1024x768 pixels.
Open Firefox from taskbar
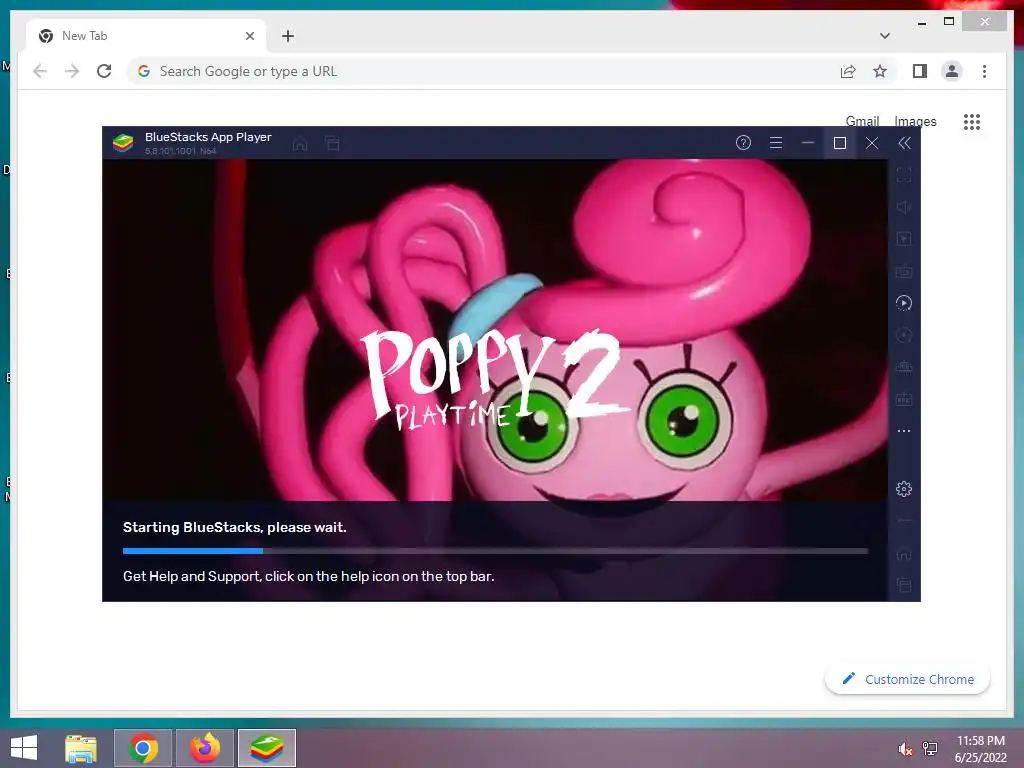[x=204, y=748]
